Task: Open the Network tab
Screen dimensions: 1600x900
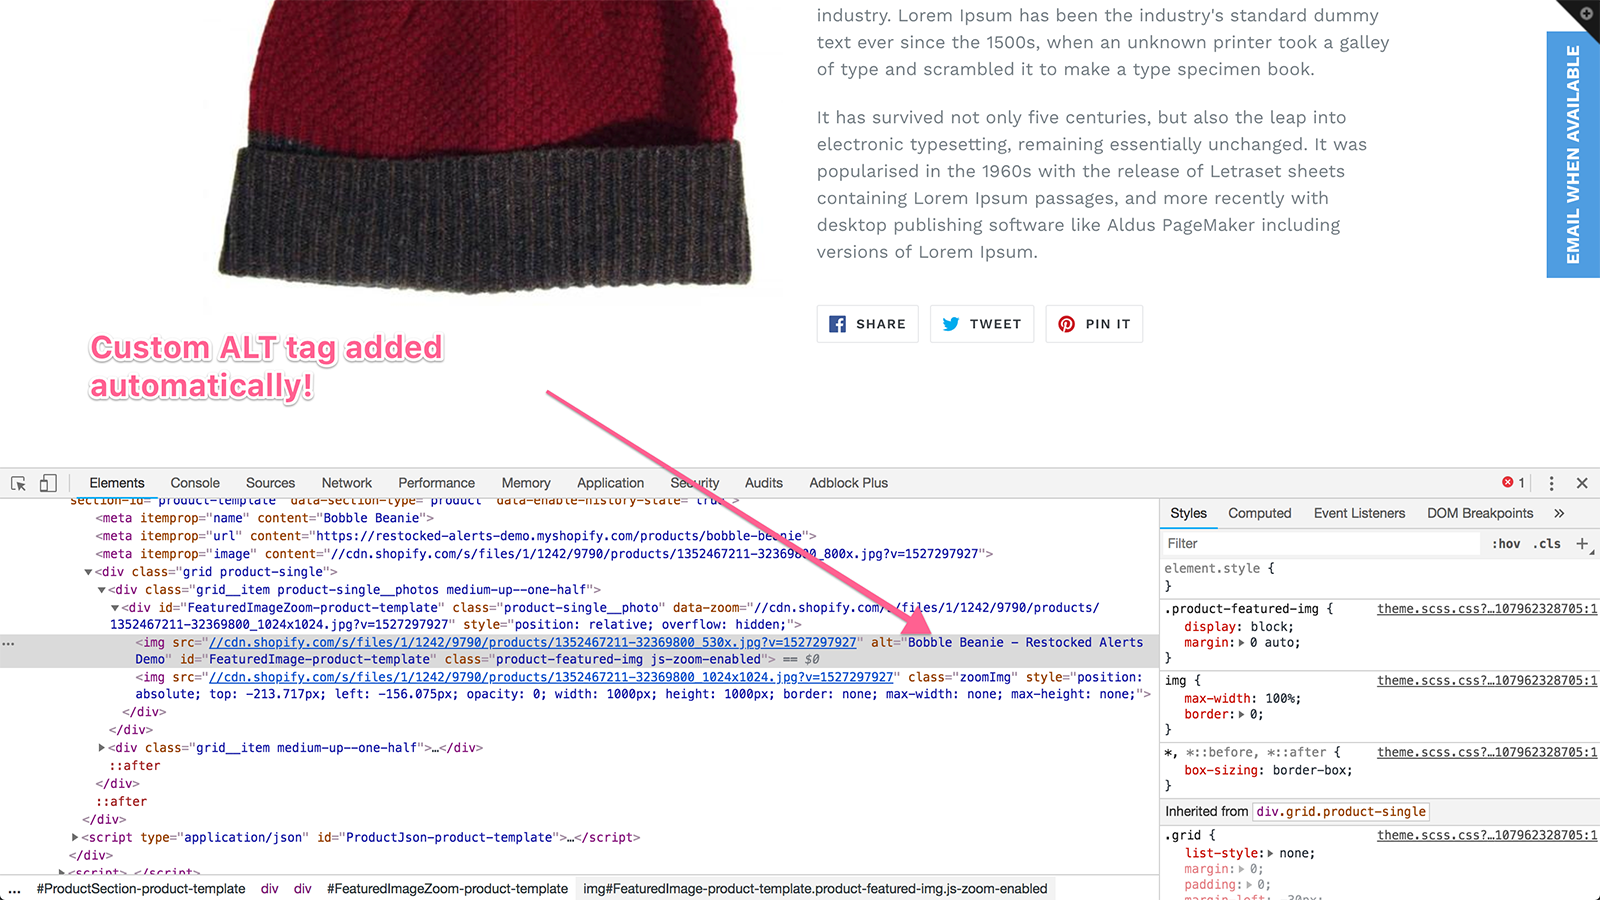Action: pos(347,483)
